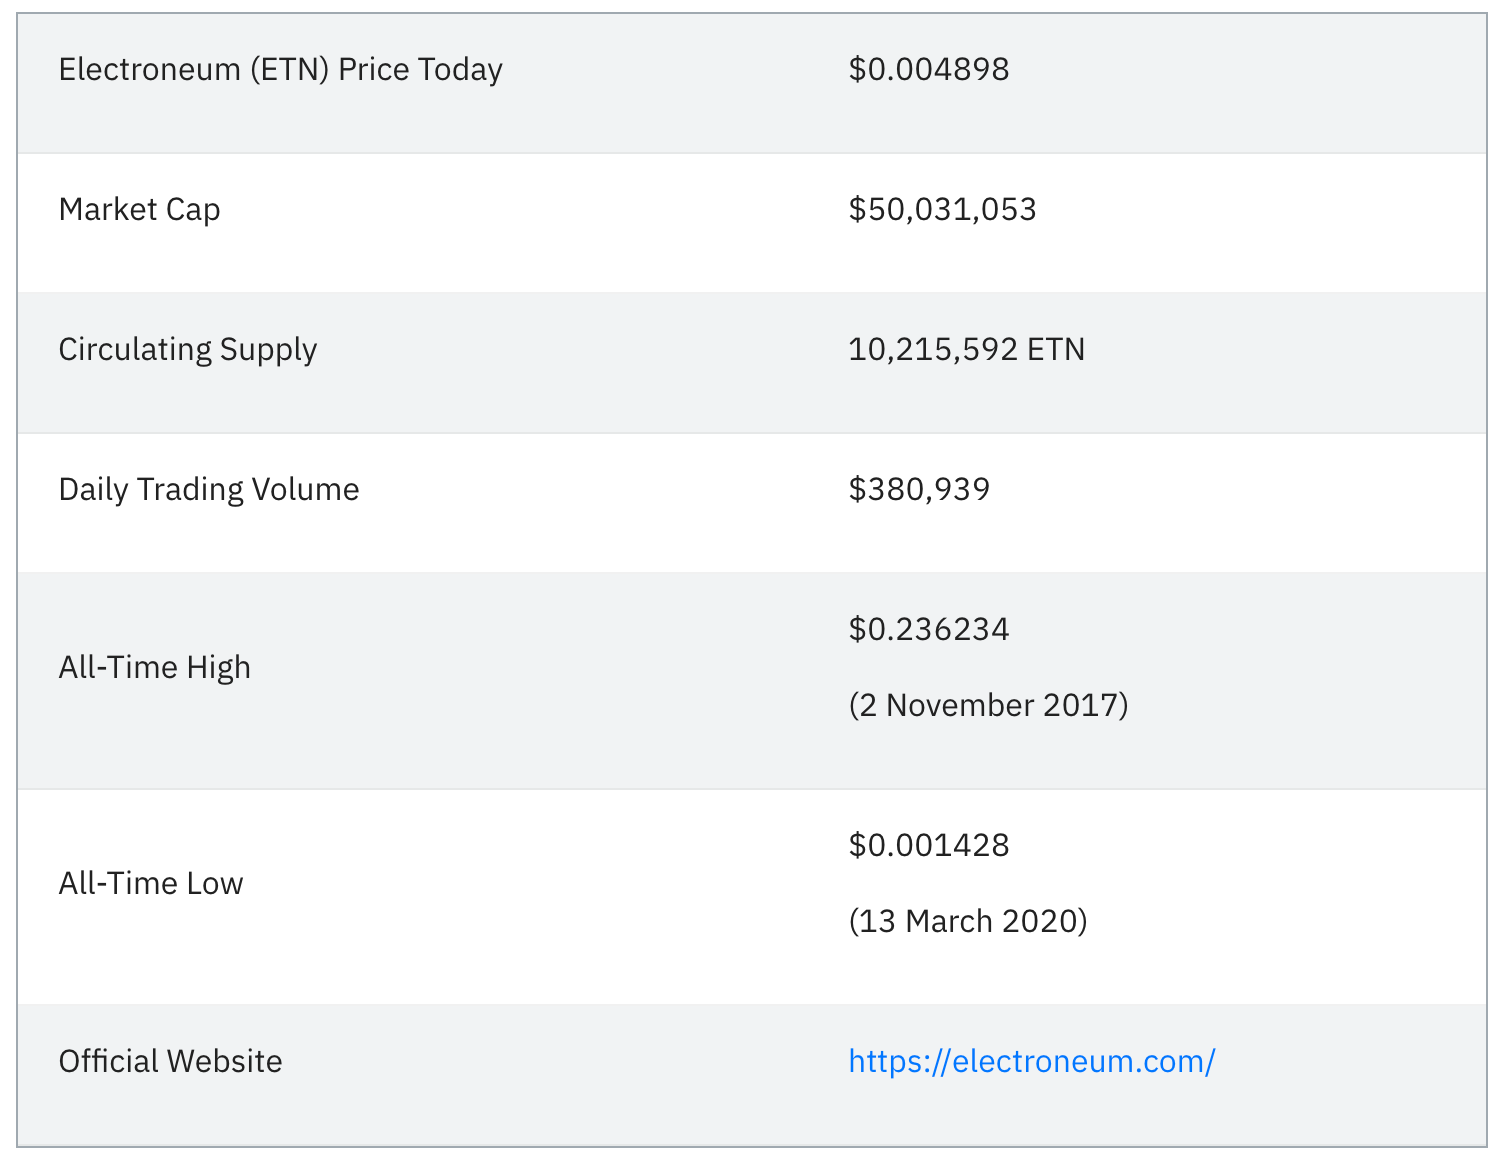The width and height of the screenshot is (1502, 1156).
Task: Select the 'Electroneum (ETN) Price Today' label
Action: click(280, 70)
